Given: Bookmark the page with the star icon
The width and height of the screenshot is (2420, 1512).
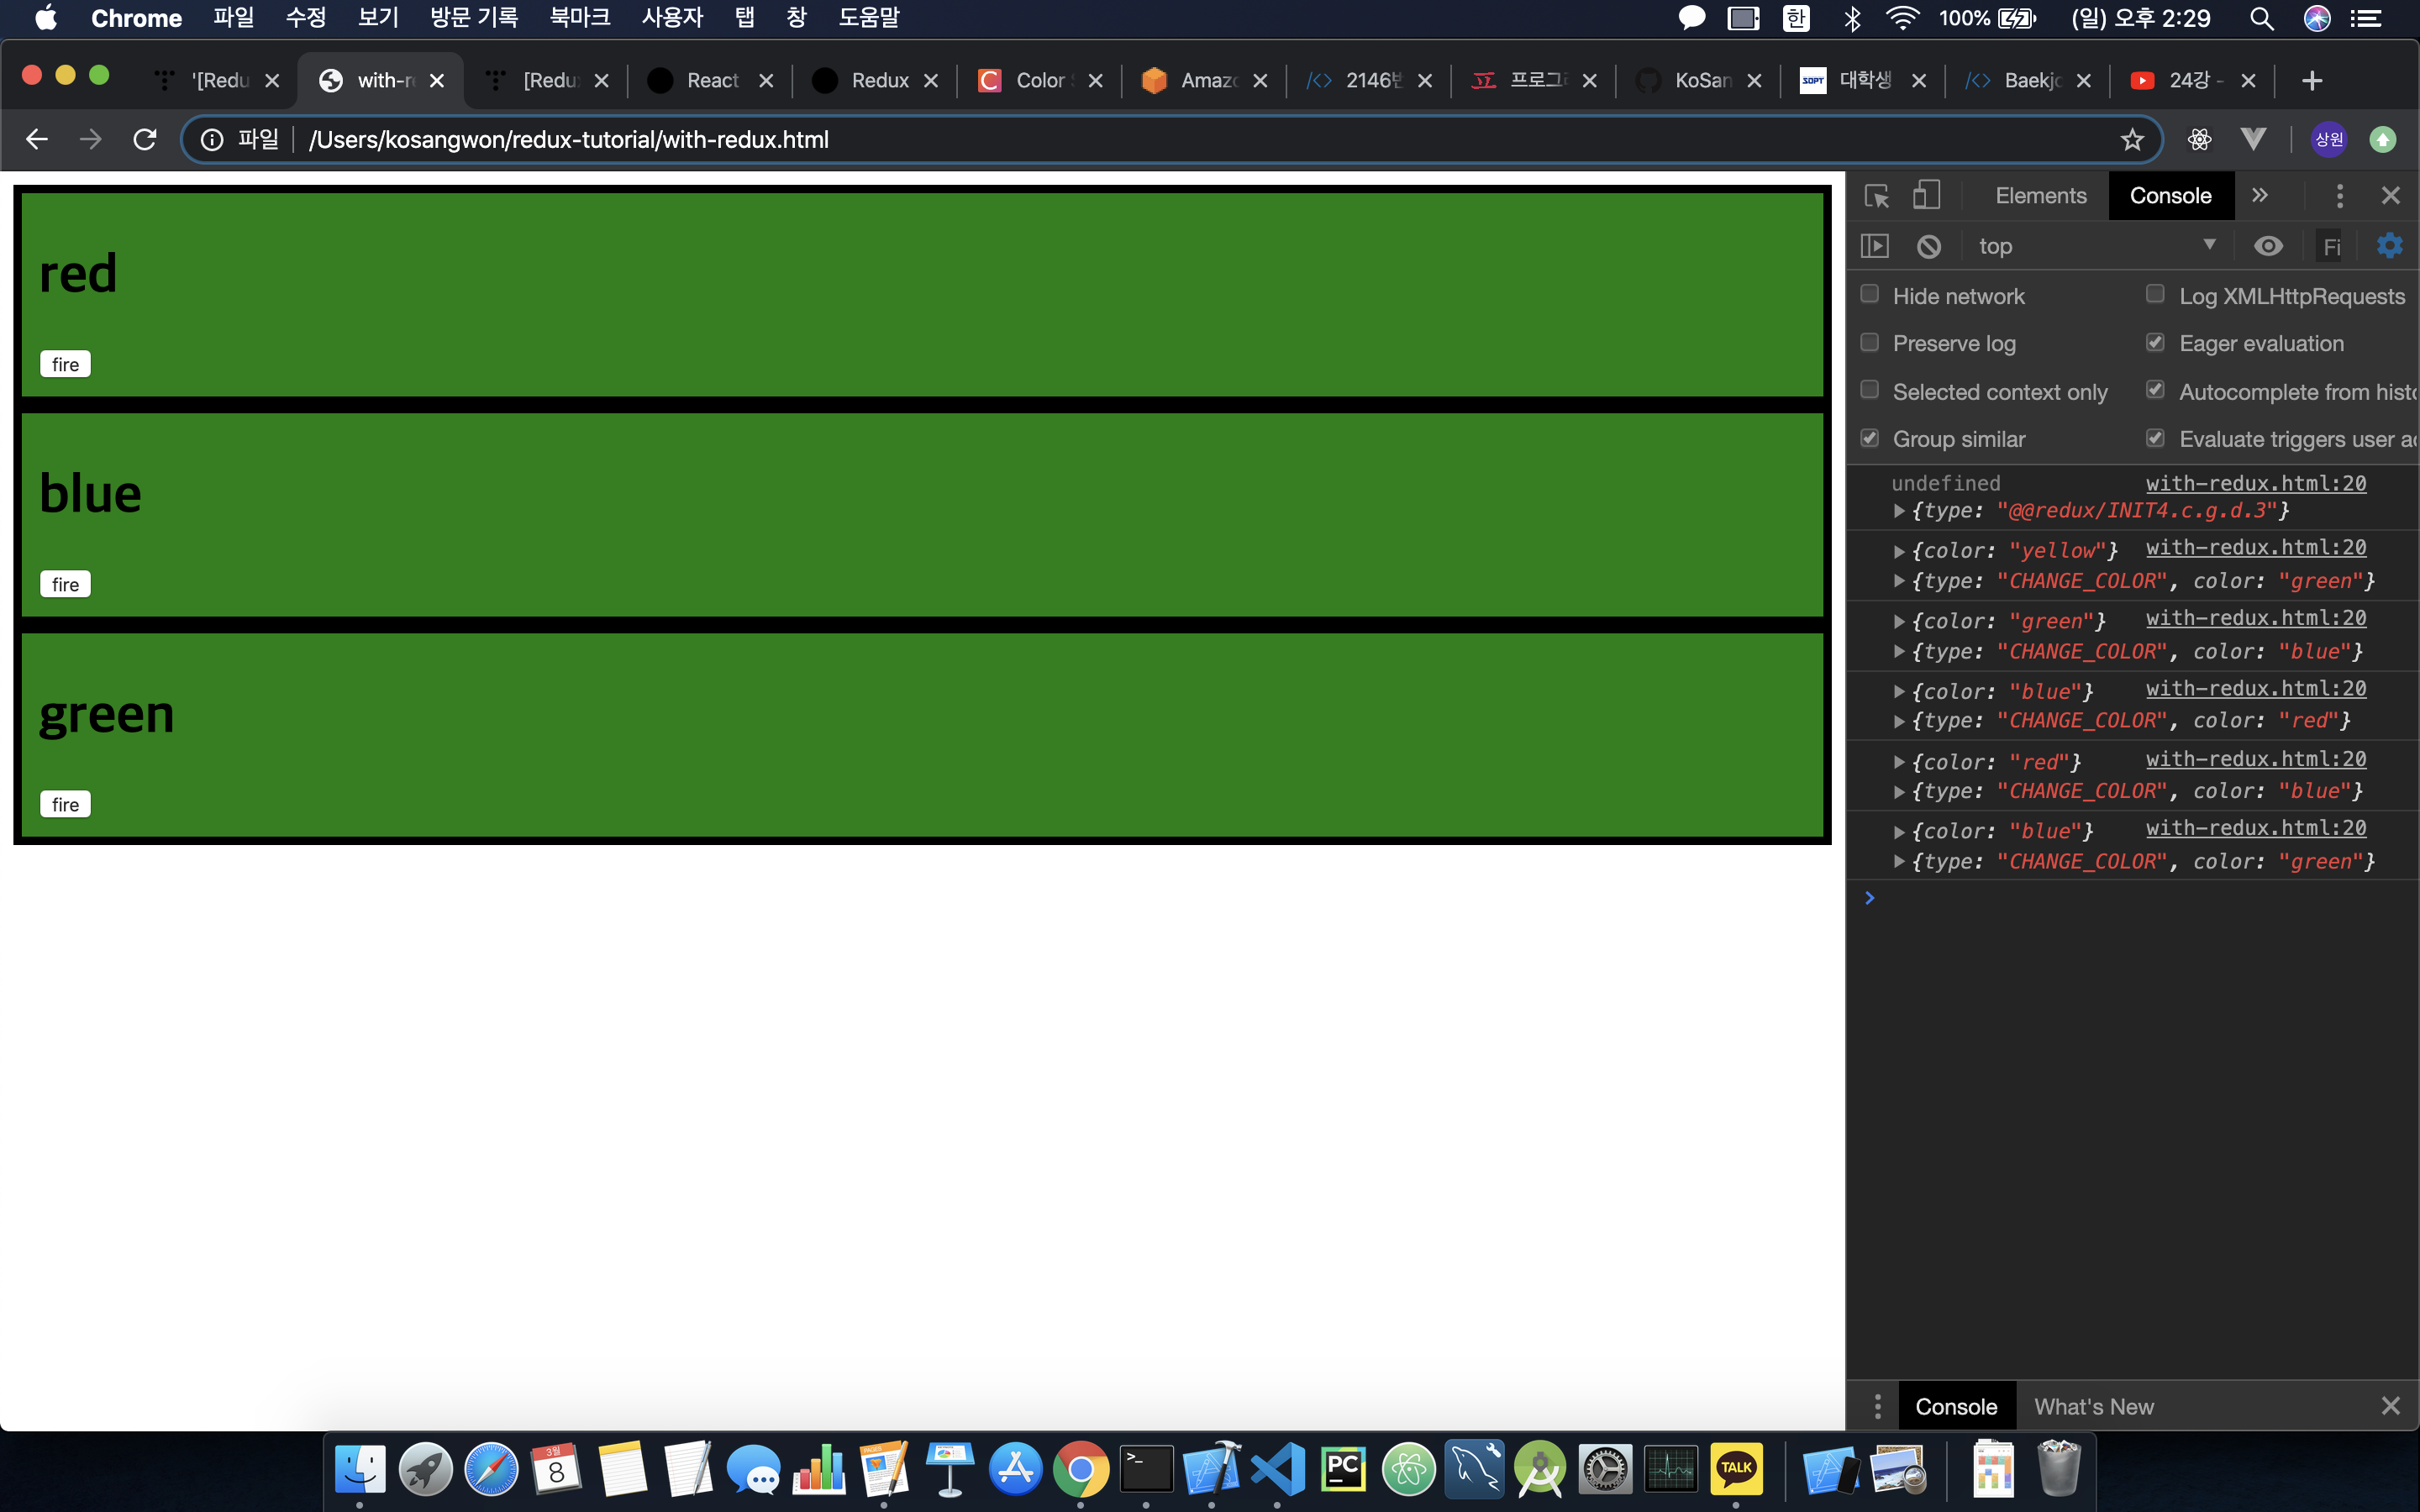Looking at the screenshot, I should click(2132, 140).
